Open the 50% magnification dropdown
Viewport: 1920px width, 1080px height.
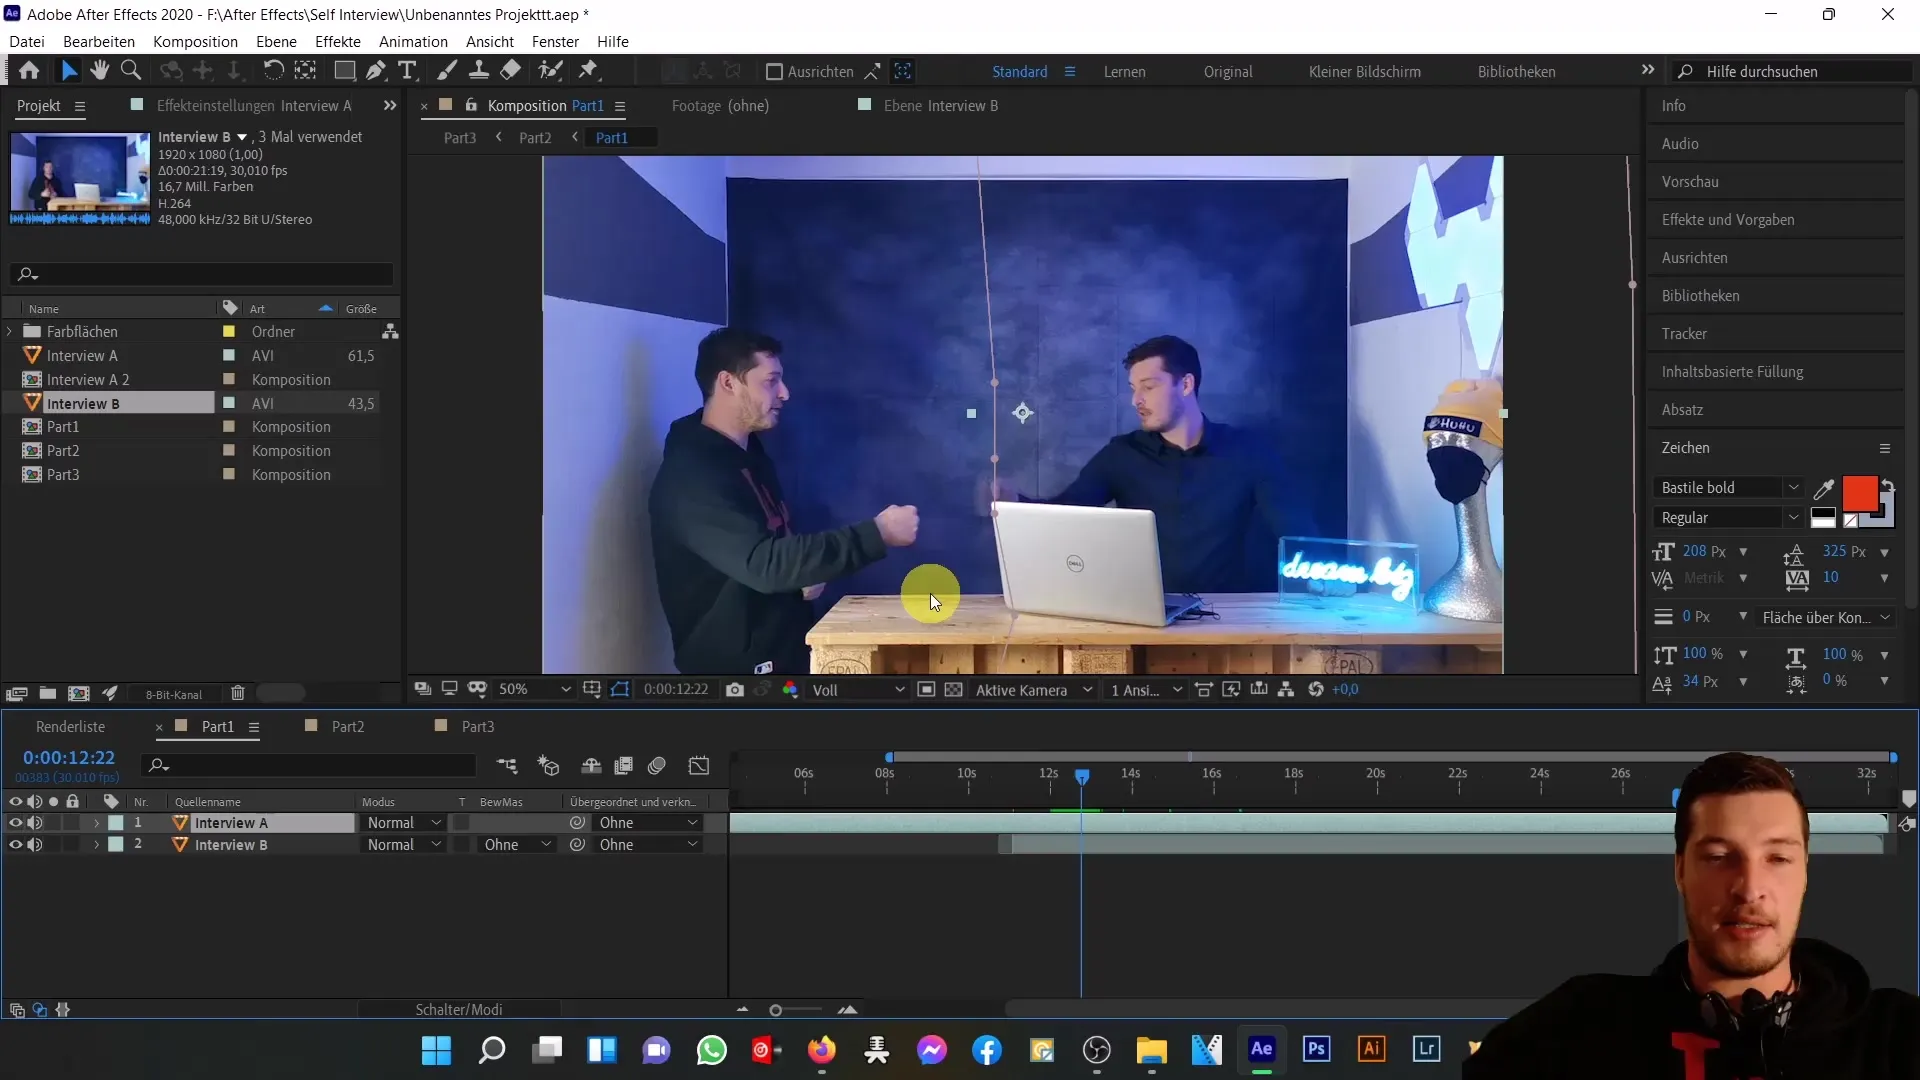535,690
